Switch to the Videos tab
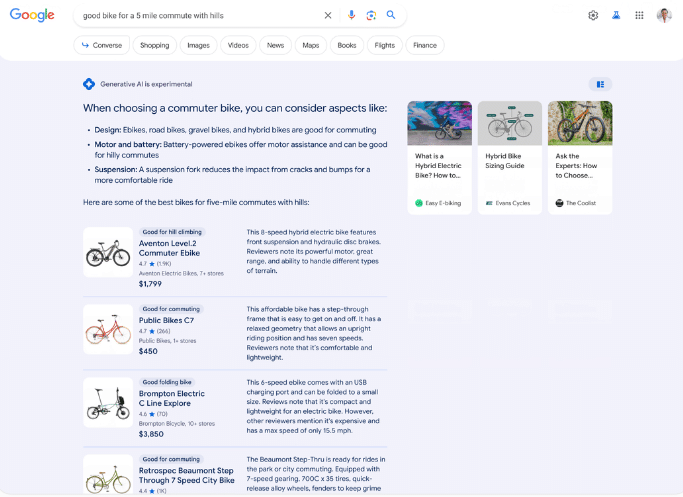This screenshot has width=683, height=497. coord(238,45)
